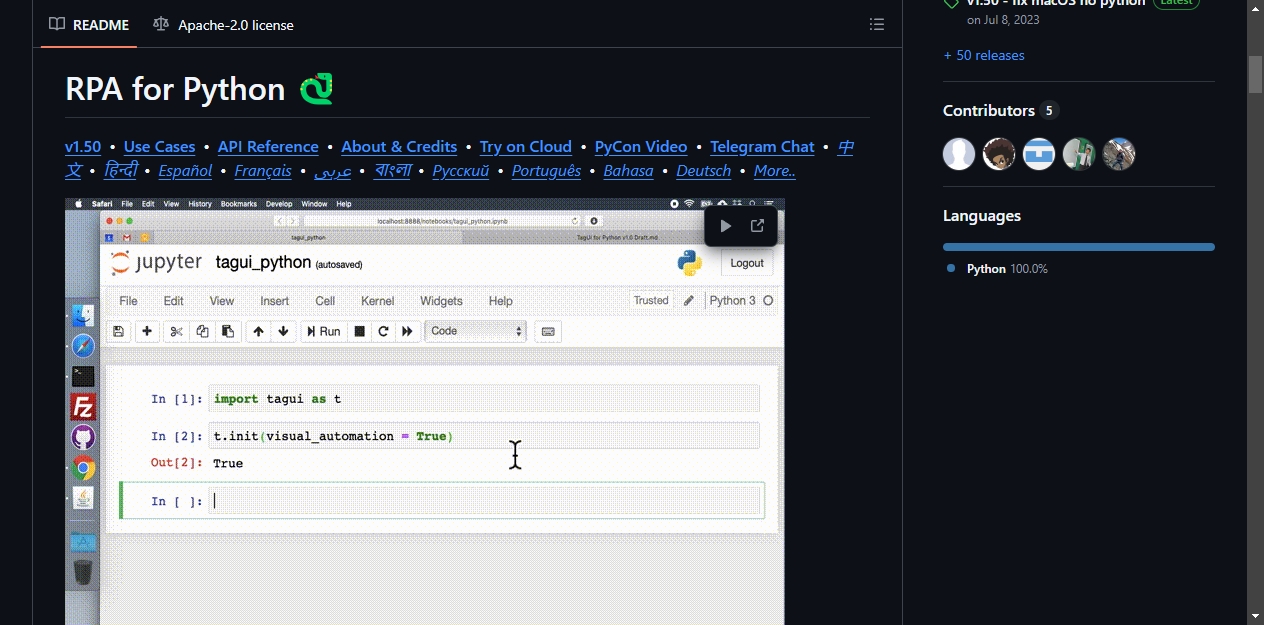The image size is (1264, 625).
Task: Click the Trusted notebook indicator
Action: pos(651,300)
